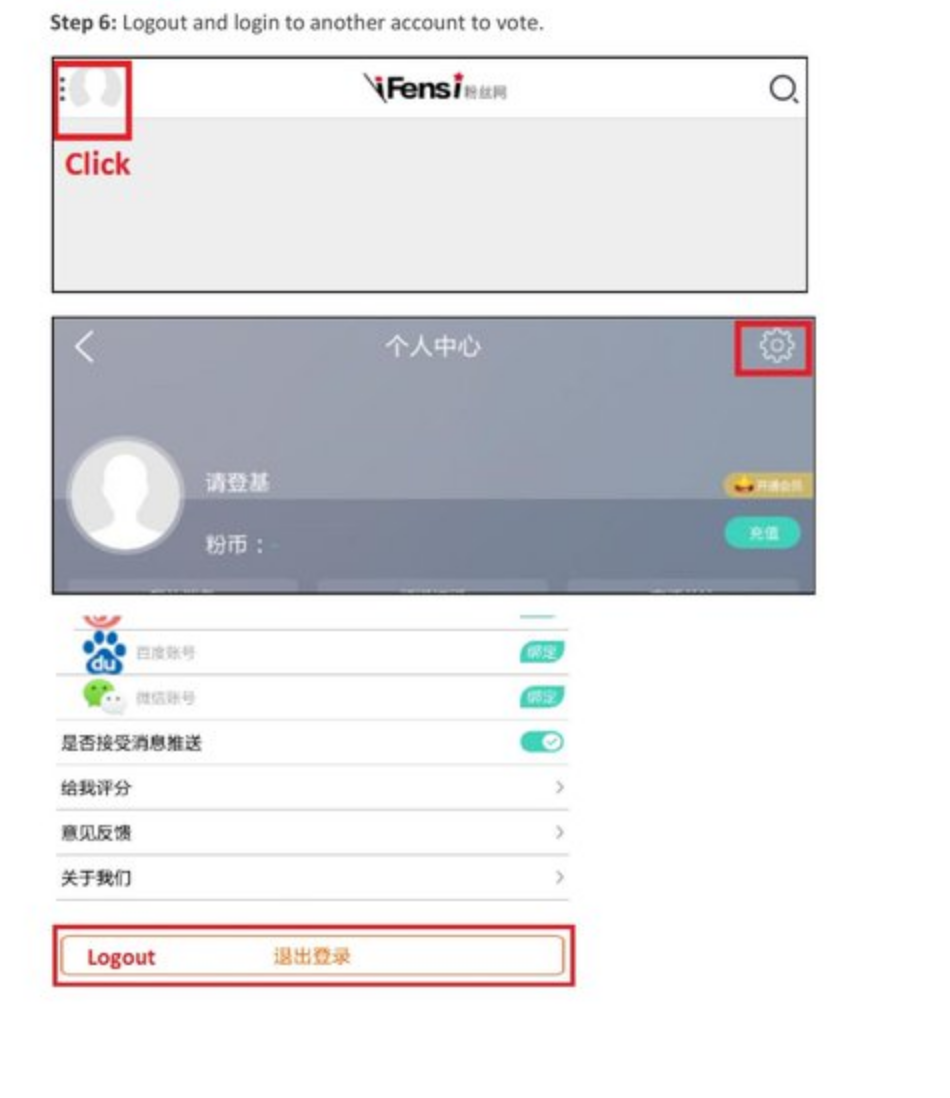Click the 请登基 login name text
Screen dimensions: 950x1098
[237, 482]
